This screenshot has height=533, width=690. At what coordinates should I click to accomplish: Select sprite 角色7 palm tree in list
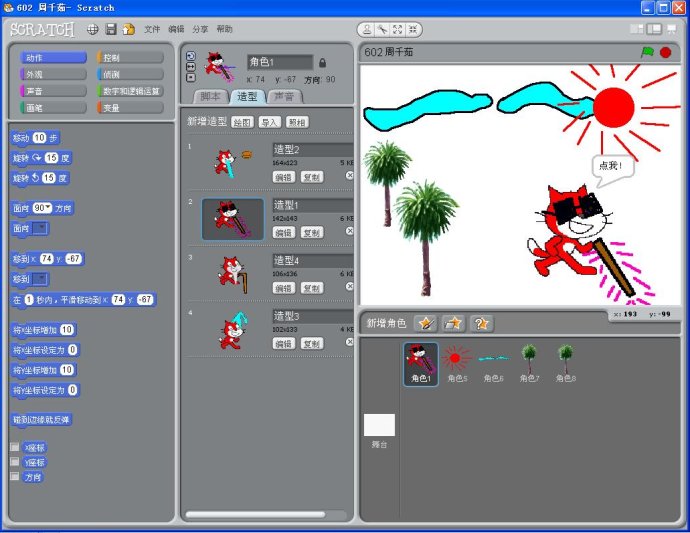[529, 364]
